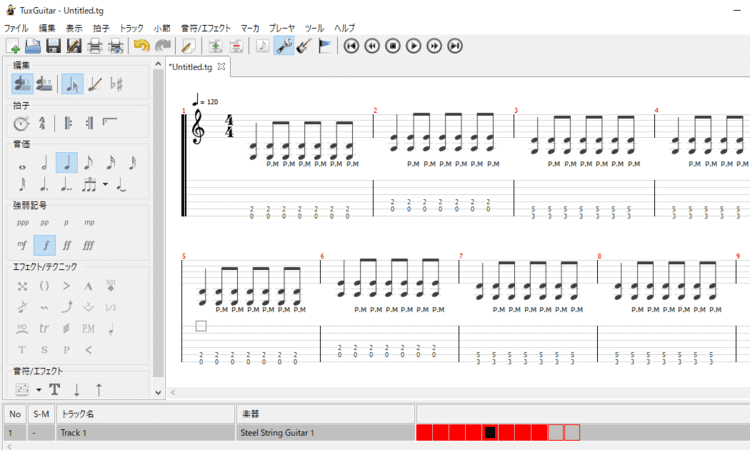Click the undo arrow icon

tap(140, 46)
